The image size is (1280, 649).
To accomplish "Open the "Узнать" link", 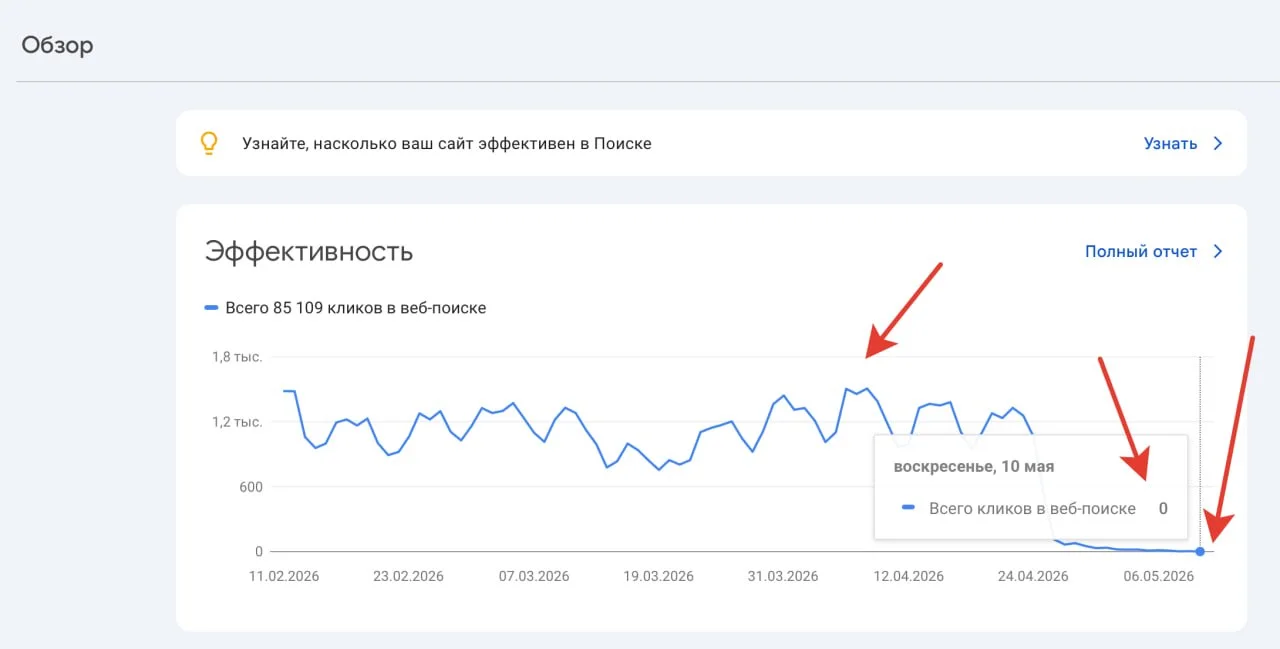I will [x=1170, y=143].
